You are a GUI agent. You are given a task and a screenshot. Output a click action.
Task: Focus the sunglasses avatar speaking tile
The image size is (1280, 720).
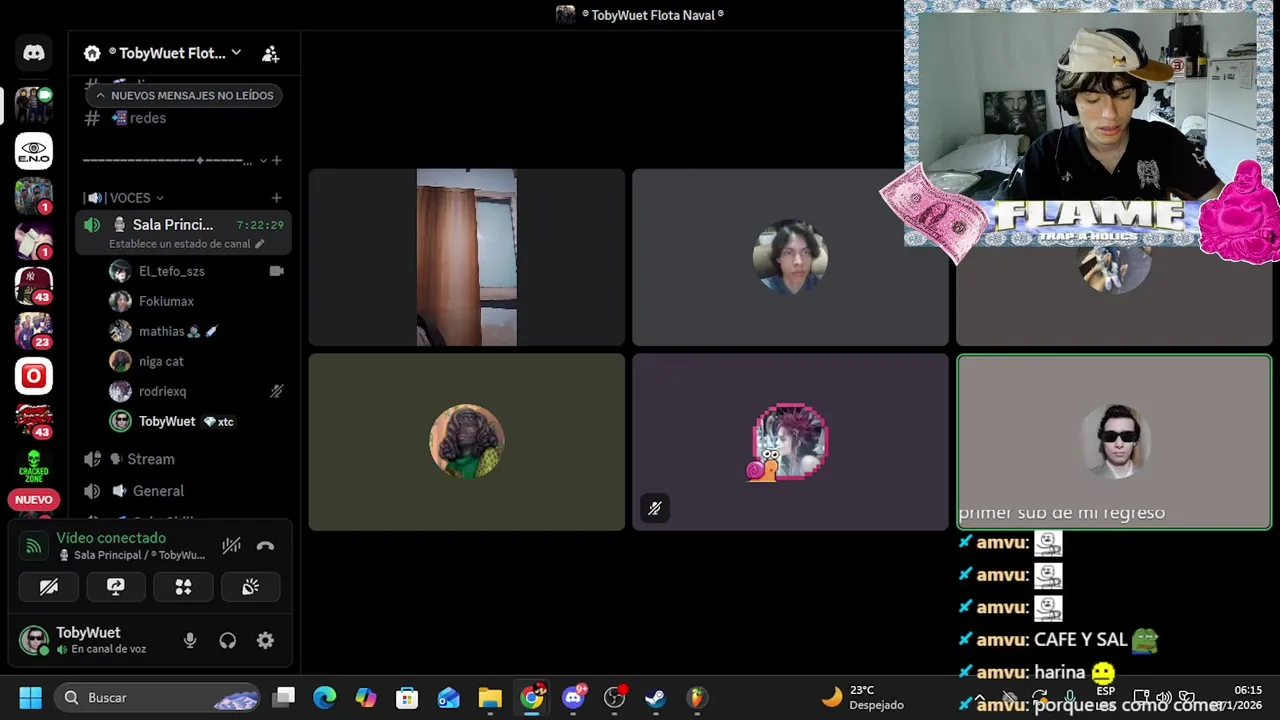[1114, 442]
